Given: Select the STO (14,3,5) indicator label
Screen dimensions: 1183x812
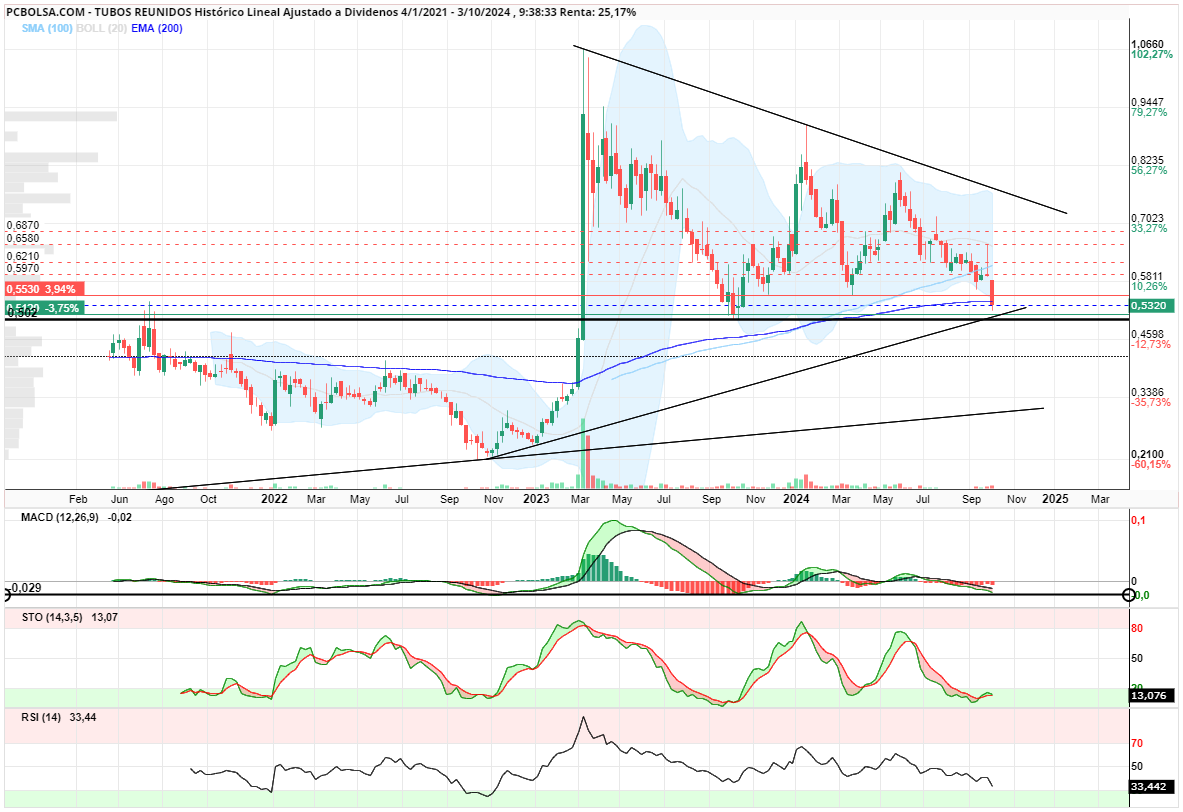Looking at the screenshot, I should [52, 617].
